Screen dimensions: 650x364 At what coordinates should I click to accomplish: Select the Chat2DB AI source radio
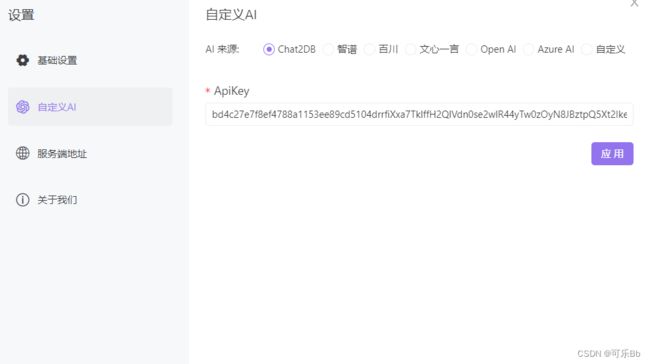click(269, 49)
